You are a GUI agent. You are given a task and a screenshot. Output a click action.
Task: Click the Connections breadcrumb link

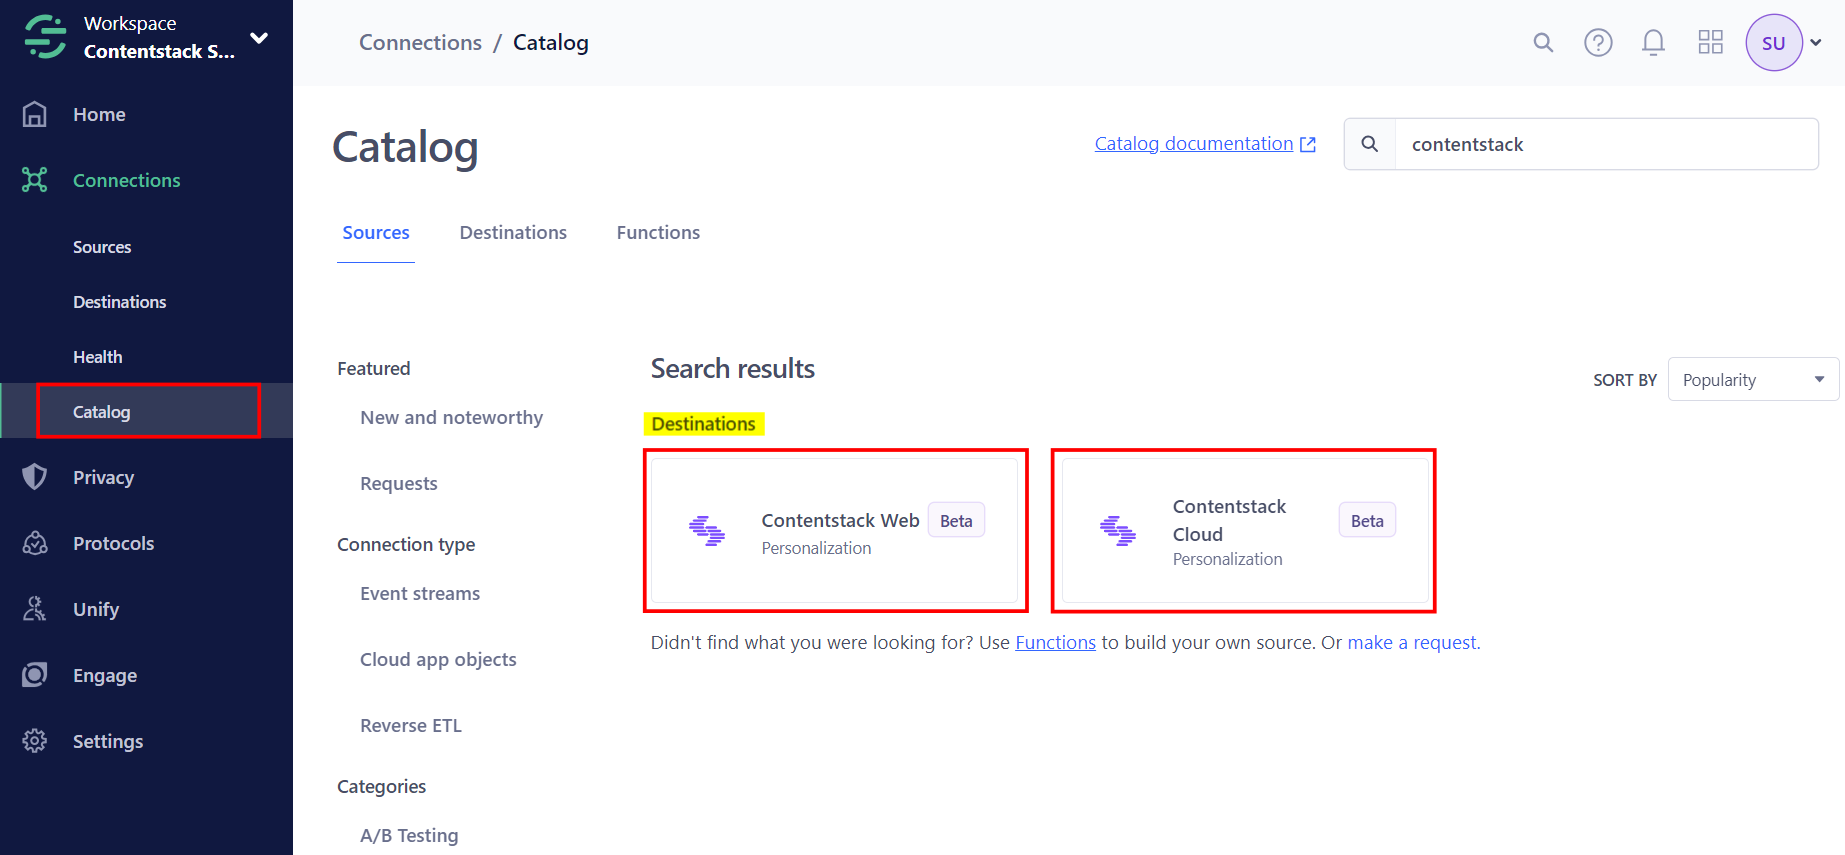[420, 43]
